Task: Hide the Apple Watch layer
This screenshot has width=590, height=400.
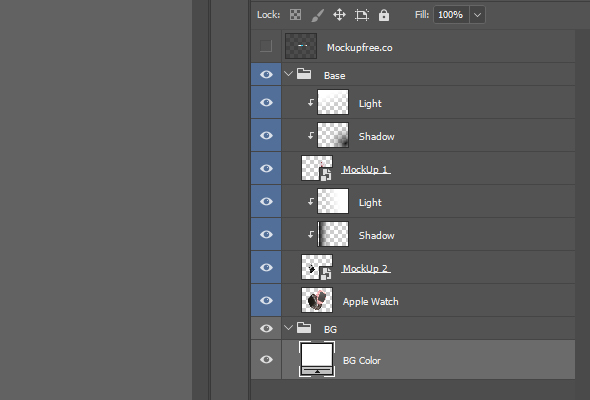Action: pyautogui.click(x=266, y=300)
